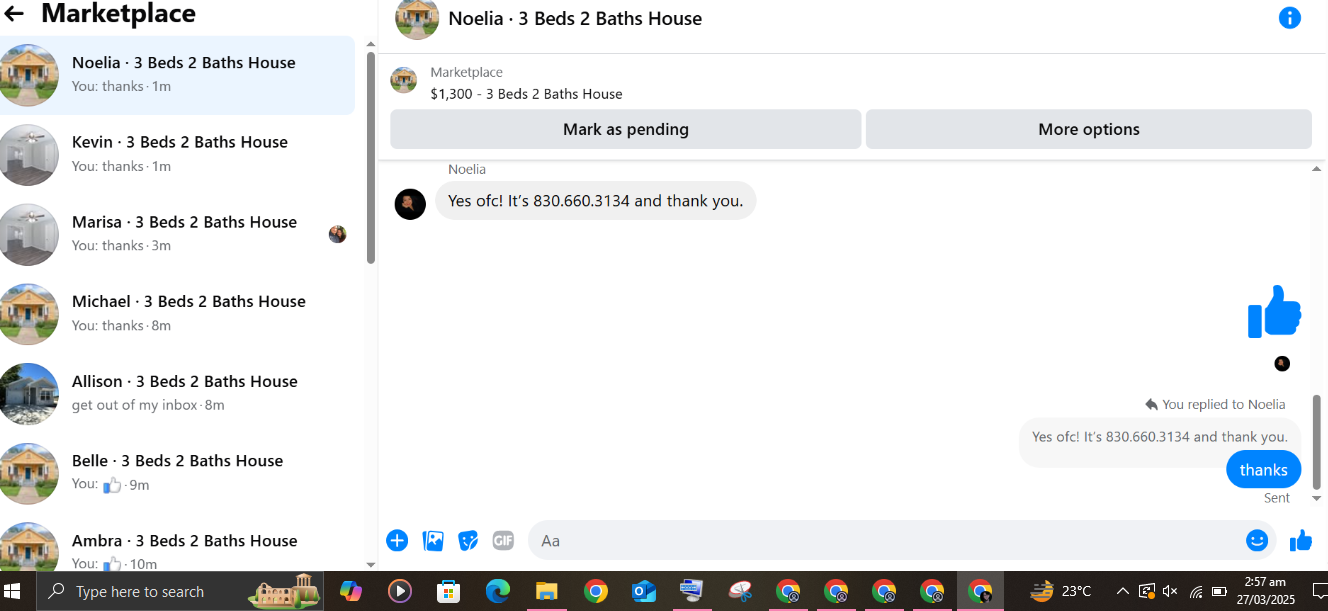Open Marisa's chat thread
1328x611 pixels.
[178, 234]
